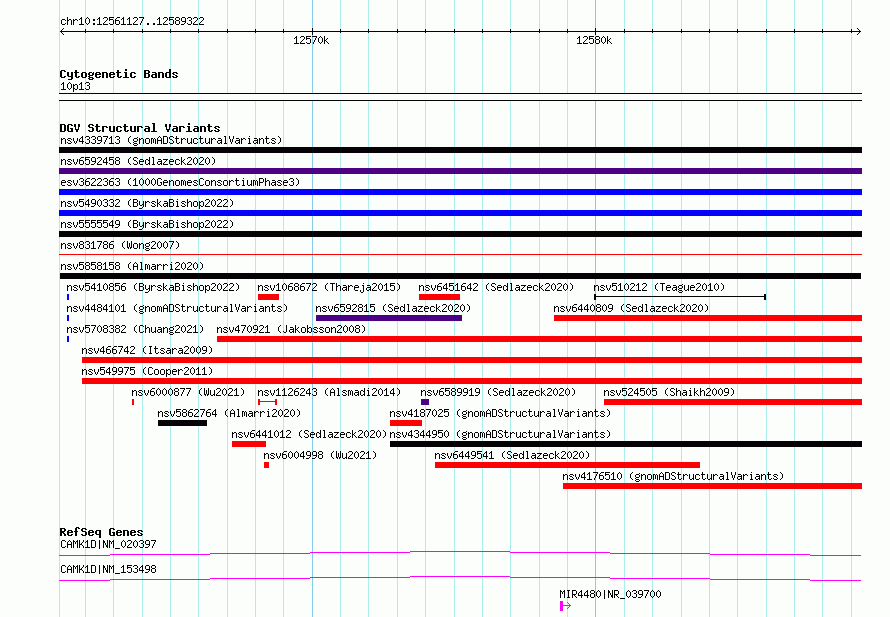Click the nsv5410856 ByrskaBishop2022 label
Viewport: 890px width, 617px height.
pyautogui.click(x=153, y=287)
